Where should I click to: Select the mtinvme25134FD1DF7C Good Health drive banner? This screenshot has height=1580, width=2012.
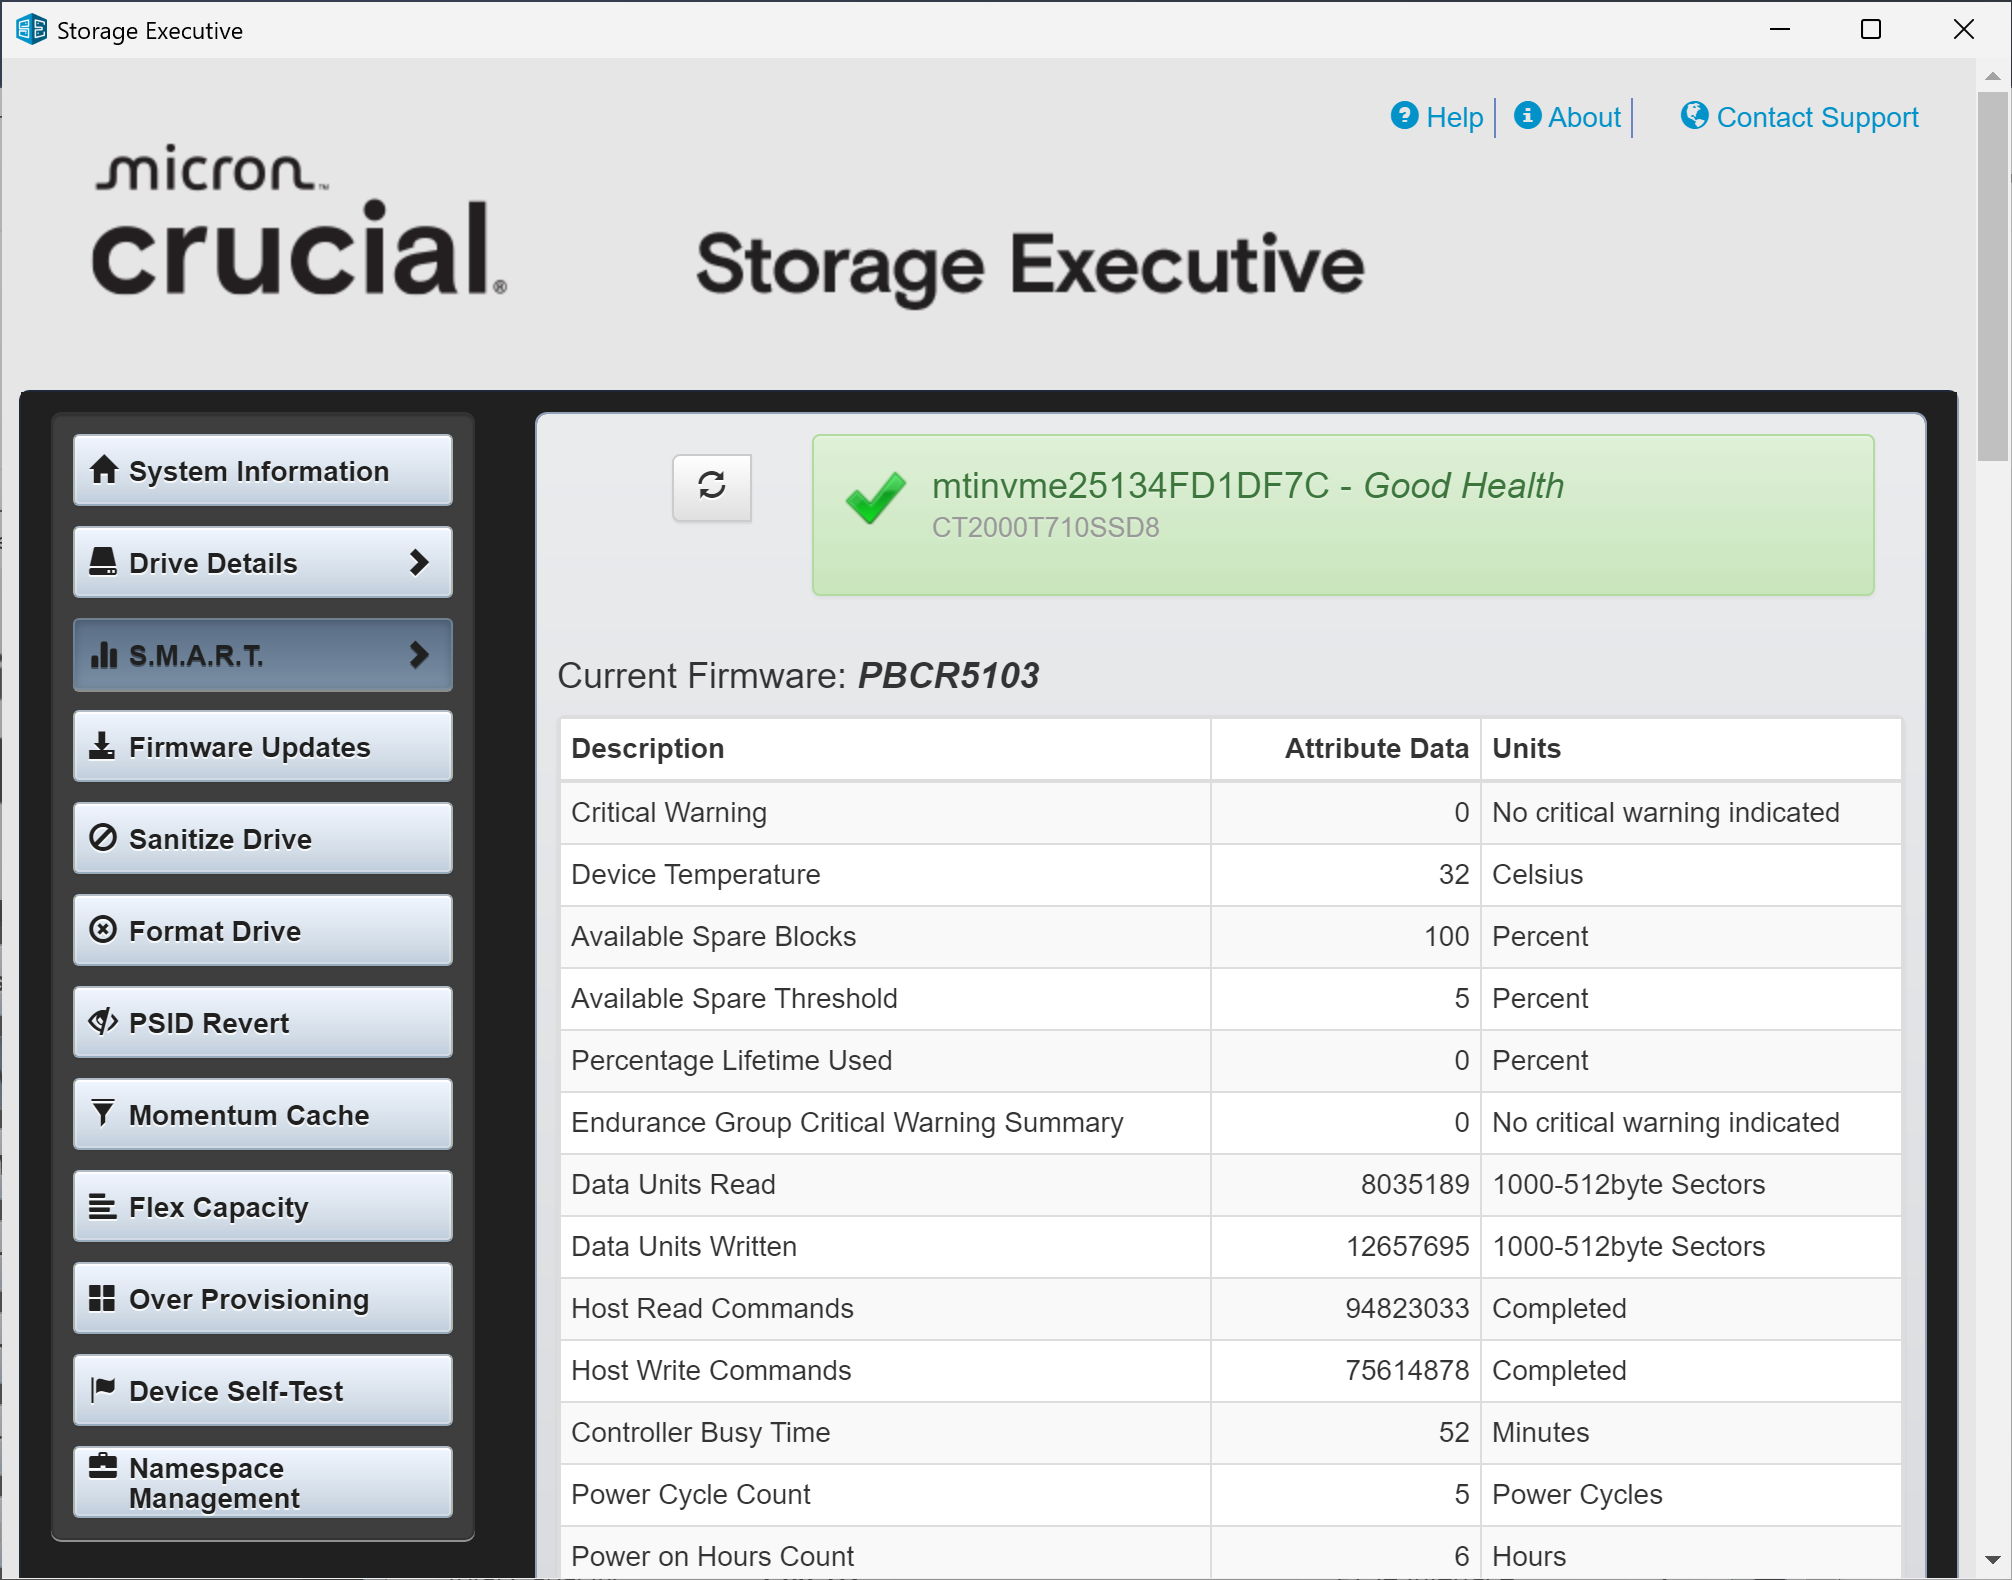coord(1343,515)
